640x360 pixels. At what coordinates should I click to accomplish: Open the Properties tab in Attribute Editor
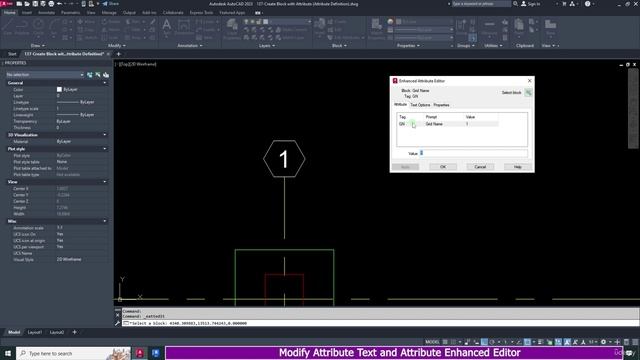[x=441, y=105]
